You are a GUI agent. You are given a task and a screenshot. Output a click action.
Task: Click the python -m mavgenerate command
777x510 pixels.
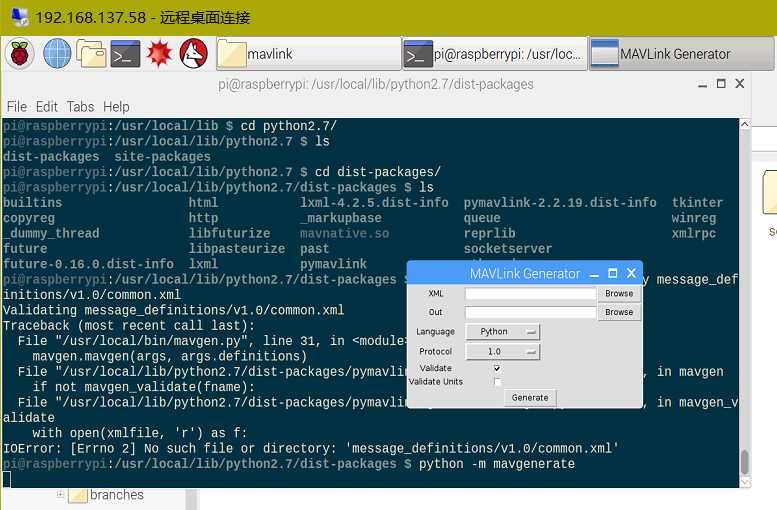click(x=497, y=464)
